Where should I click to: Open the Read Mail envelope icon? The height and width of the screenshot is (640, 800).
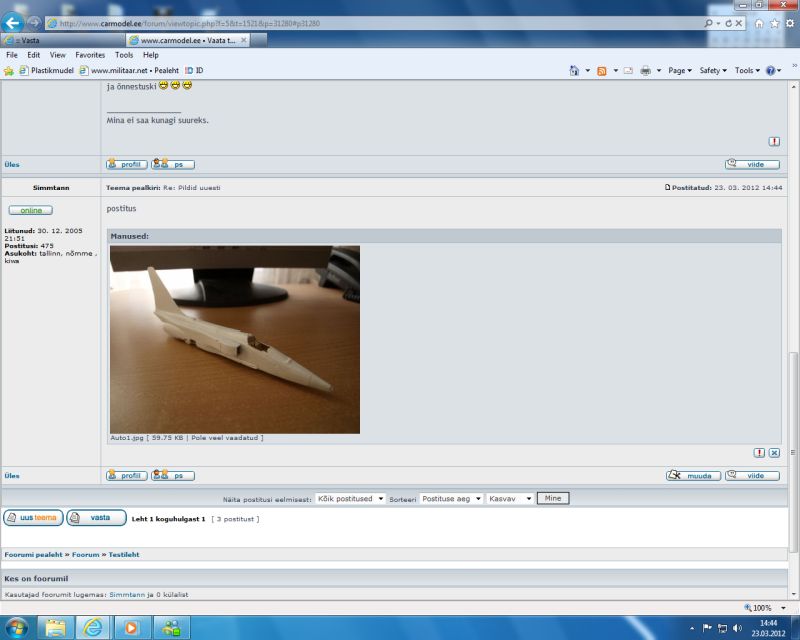pos(627,70)
